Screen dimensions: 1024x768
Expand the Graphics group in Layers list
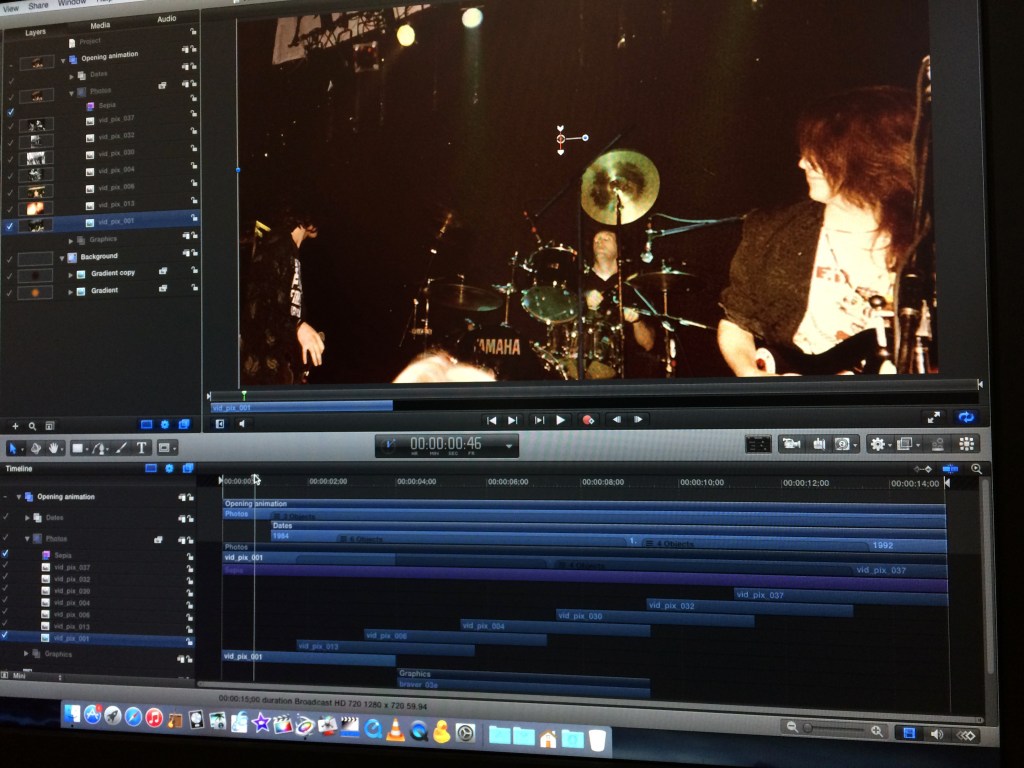(71, 240)
